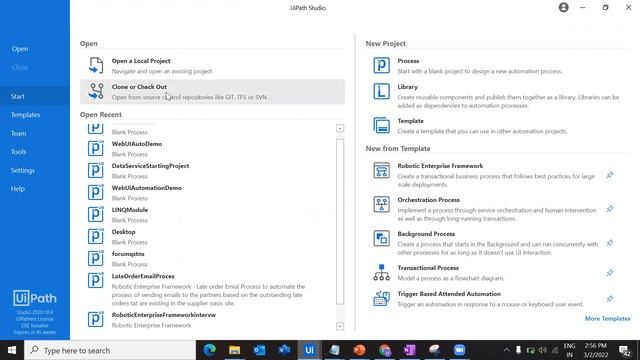
Task: Click the Robotic Enterprise Framework title
Action: tap(440, 166)
